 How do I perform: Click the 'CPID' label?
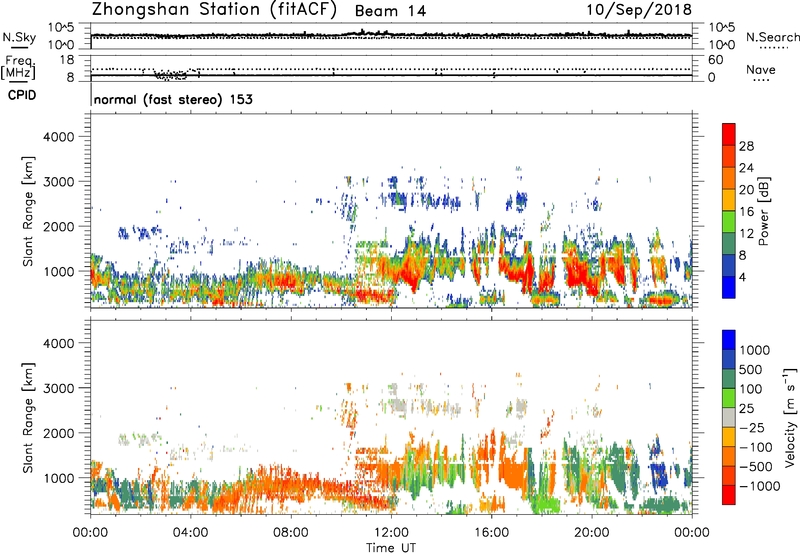coord(22,95)
